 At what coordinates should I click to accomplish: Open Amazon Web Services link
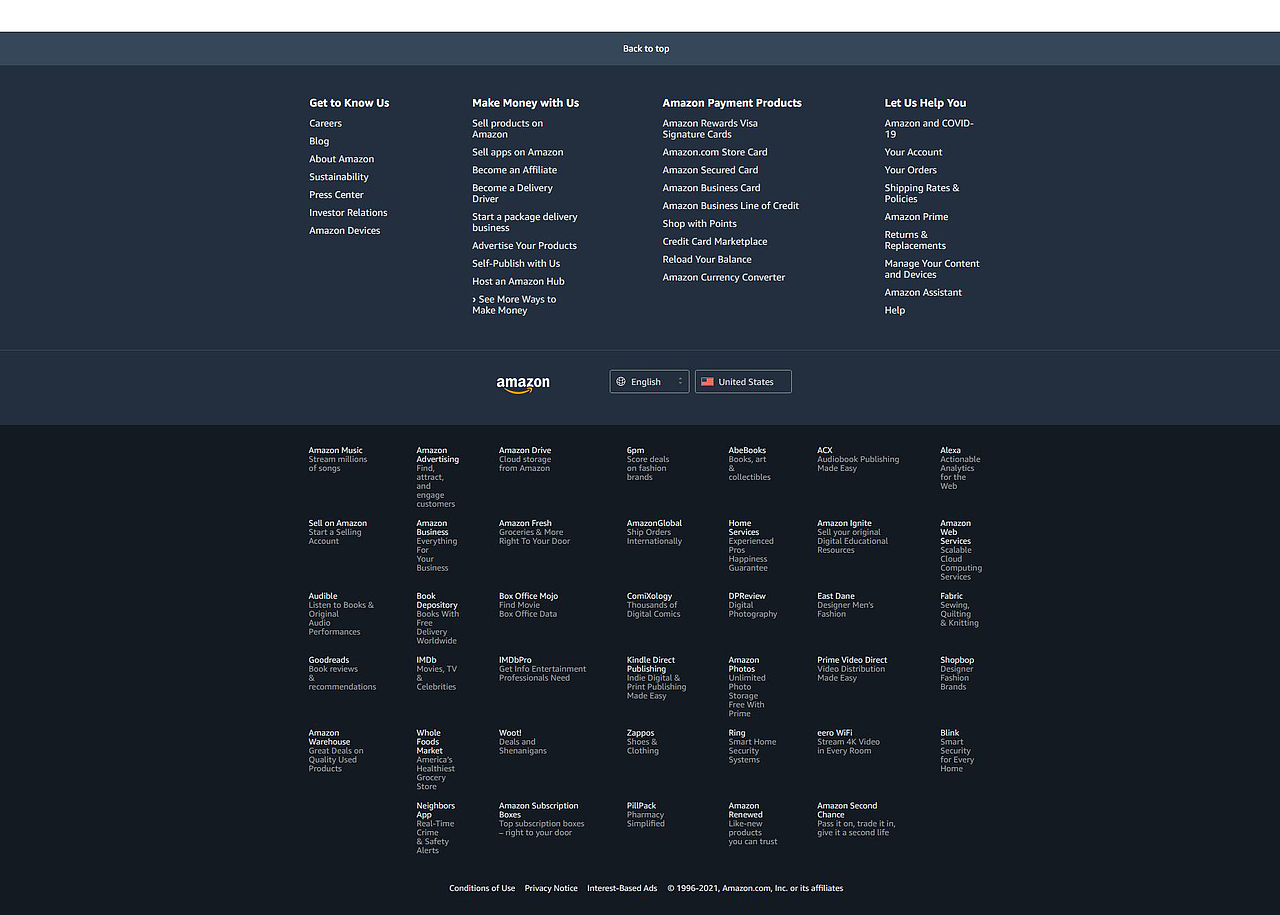(961, 551)
